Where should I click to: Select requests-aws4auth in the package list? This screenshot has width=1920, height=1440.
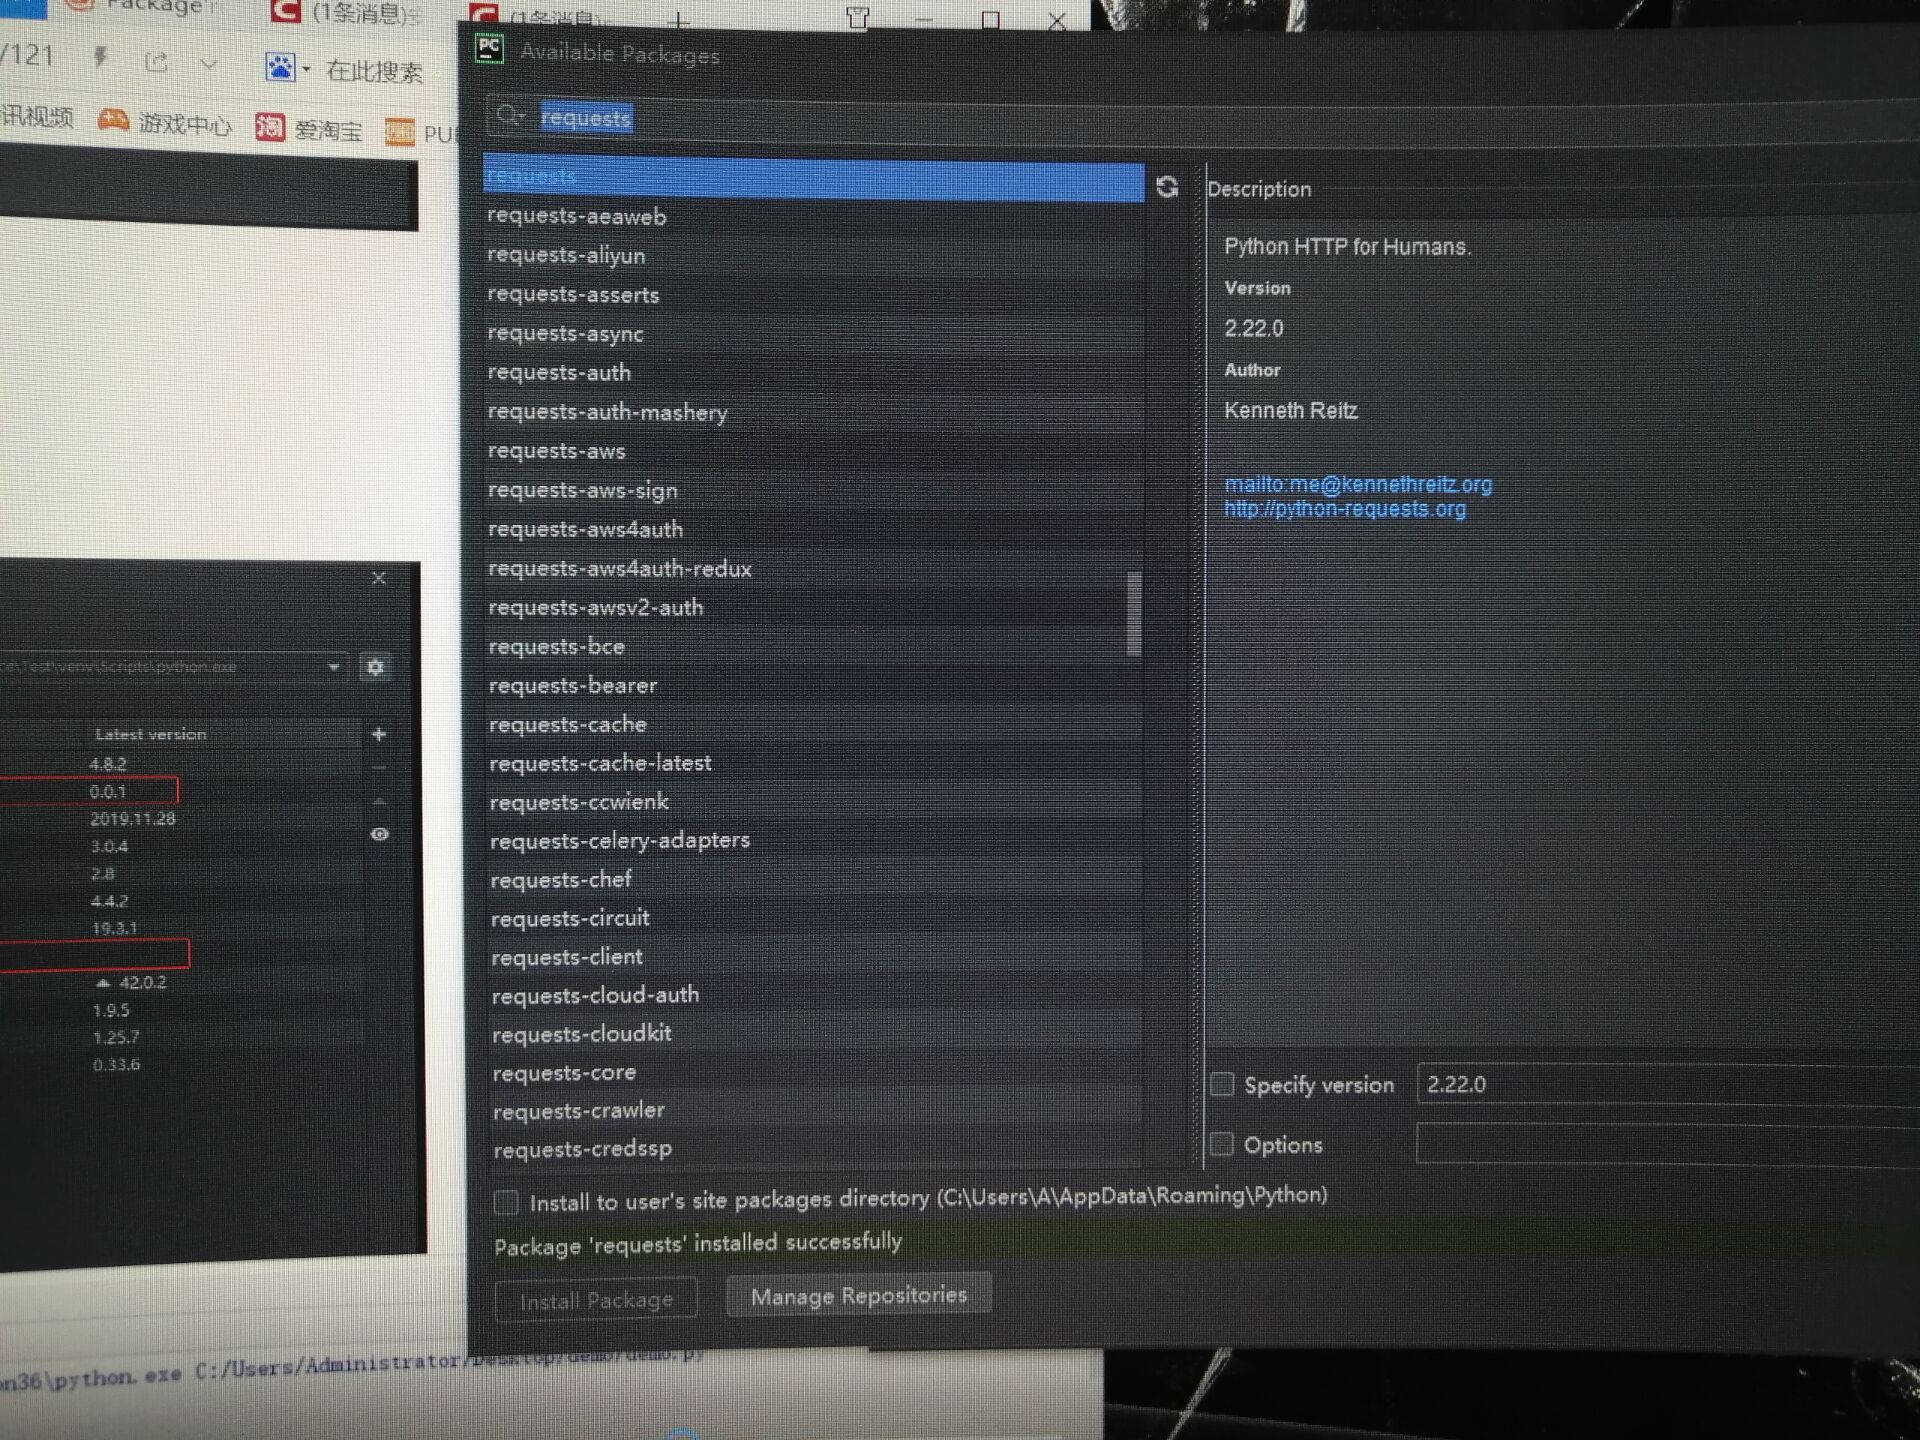[813, 529]
